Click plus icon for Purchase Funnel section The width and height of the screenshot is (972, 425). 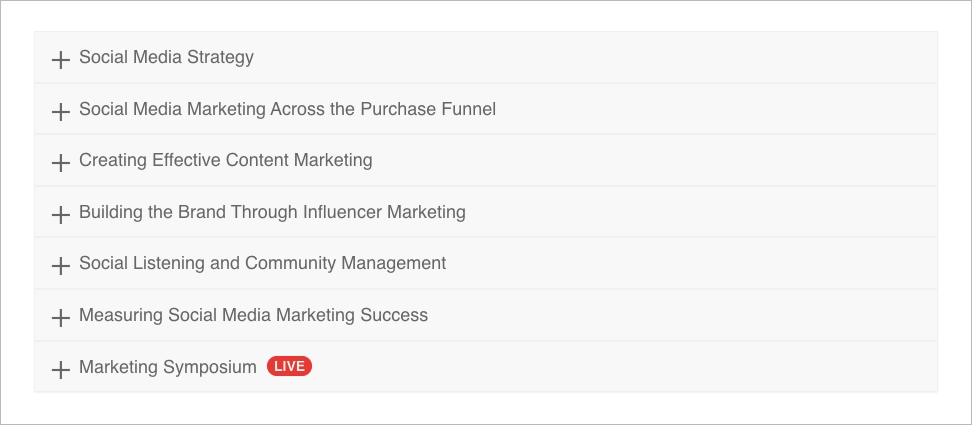point(60,110)
